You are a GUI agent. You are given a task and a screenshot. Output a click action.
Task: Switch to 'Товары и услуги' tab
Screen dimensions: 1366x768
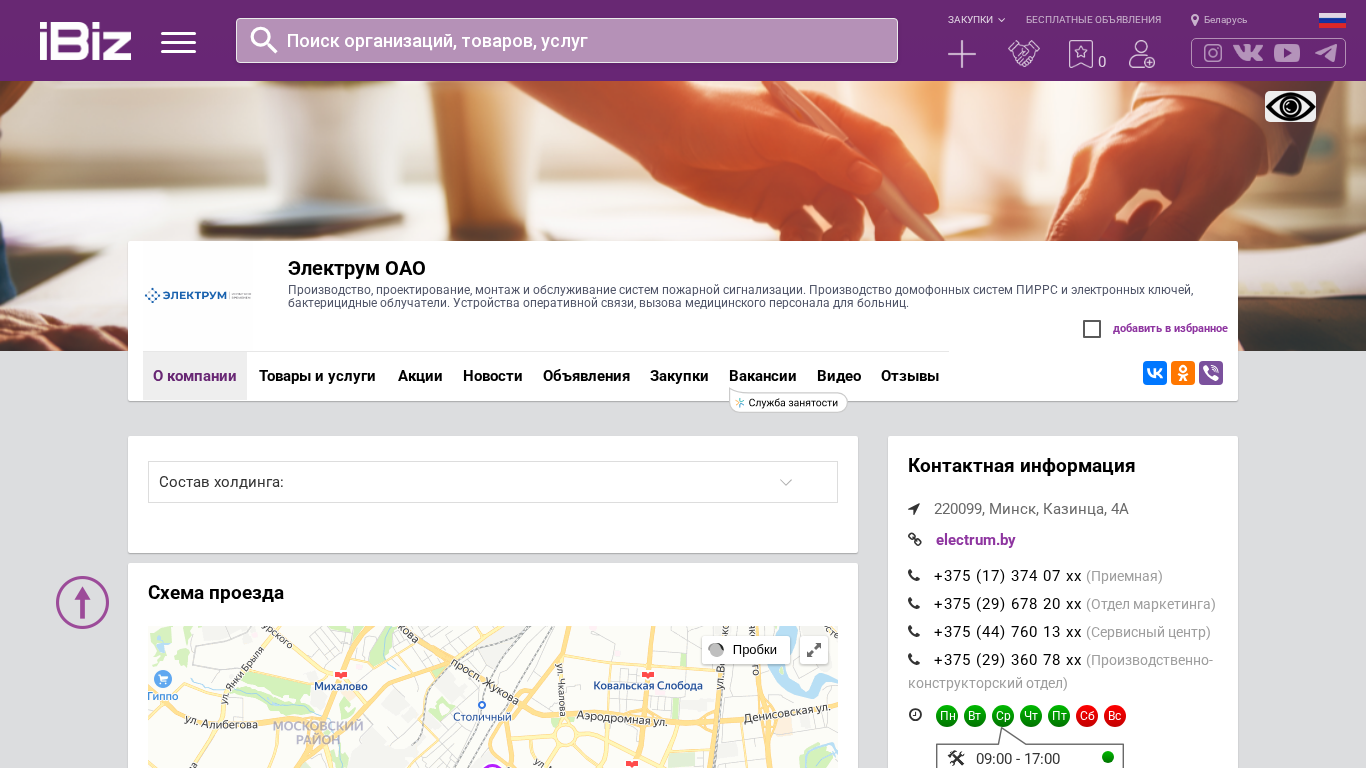coord(317,376)
